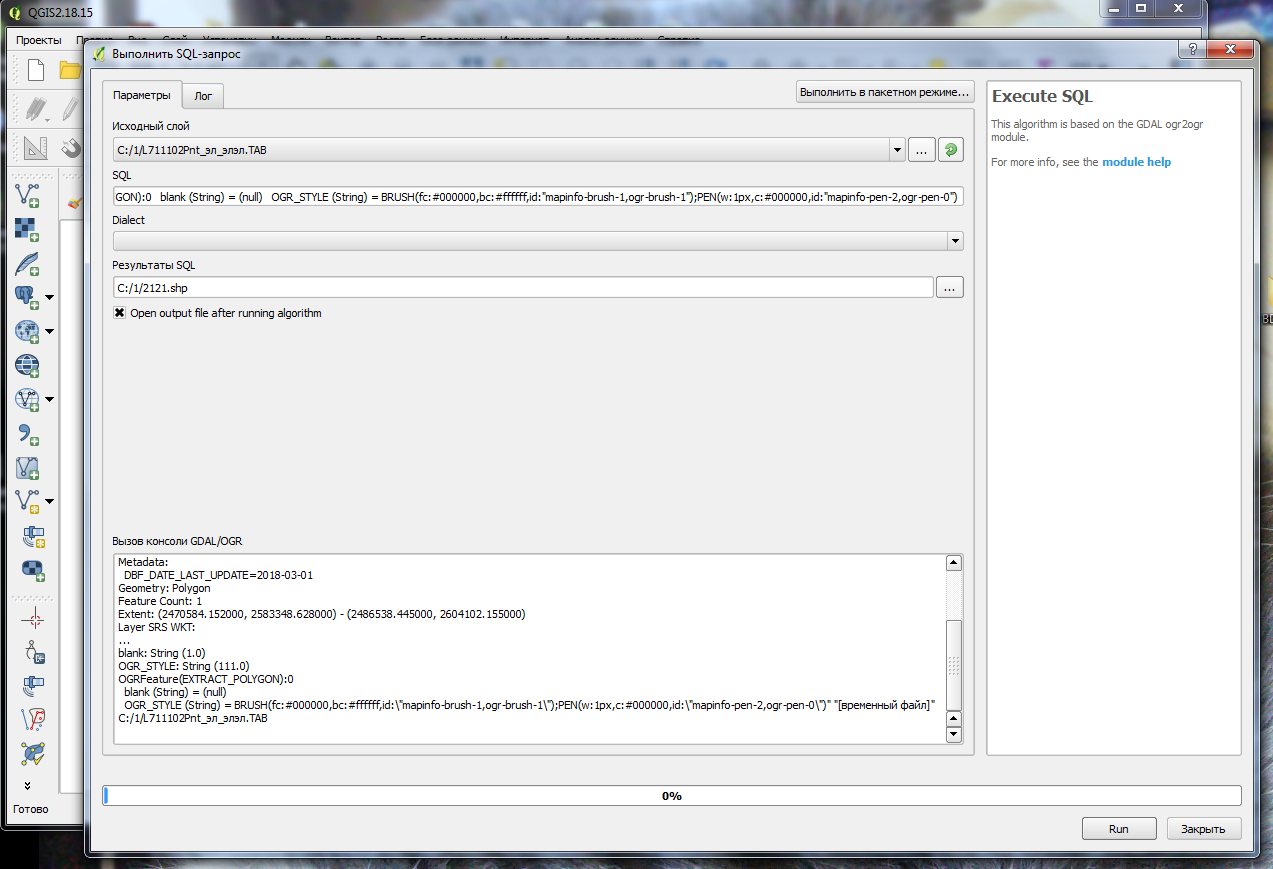Image resolution: width=1273 pixels, height=869 pixels.
Task: Browse for SQL results output file
Action: (x=949, y=288)
